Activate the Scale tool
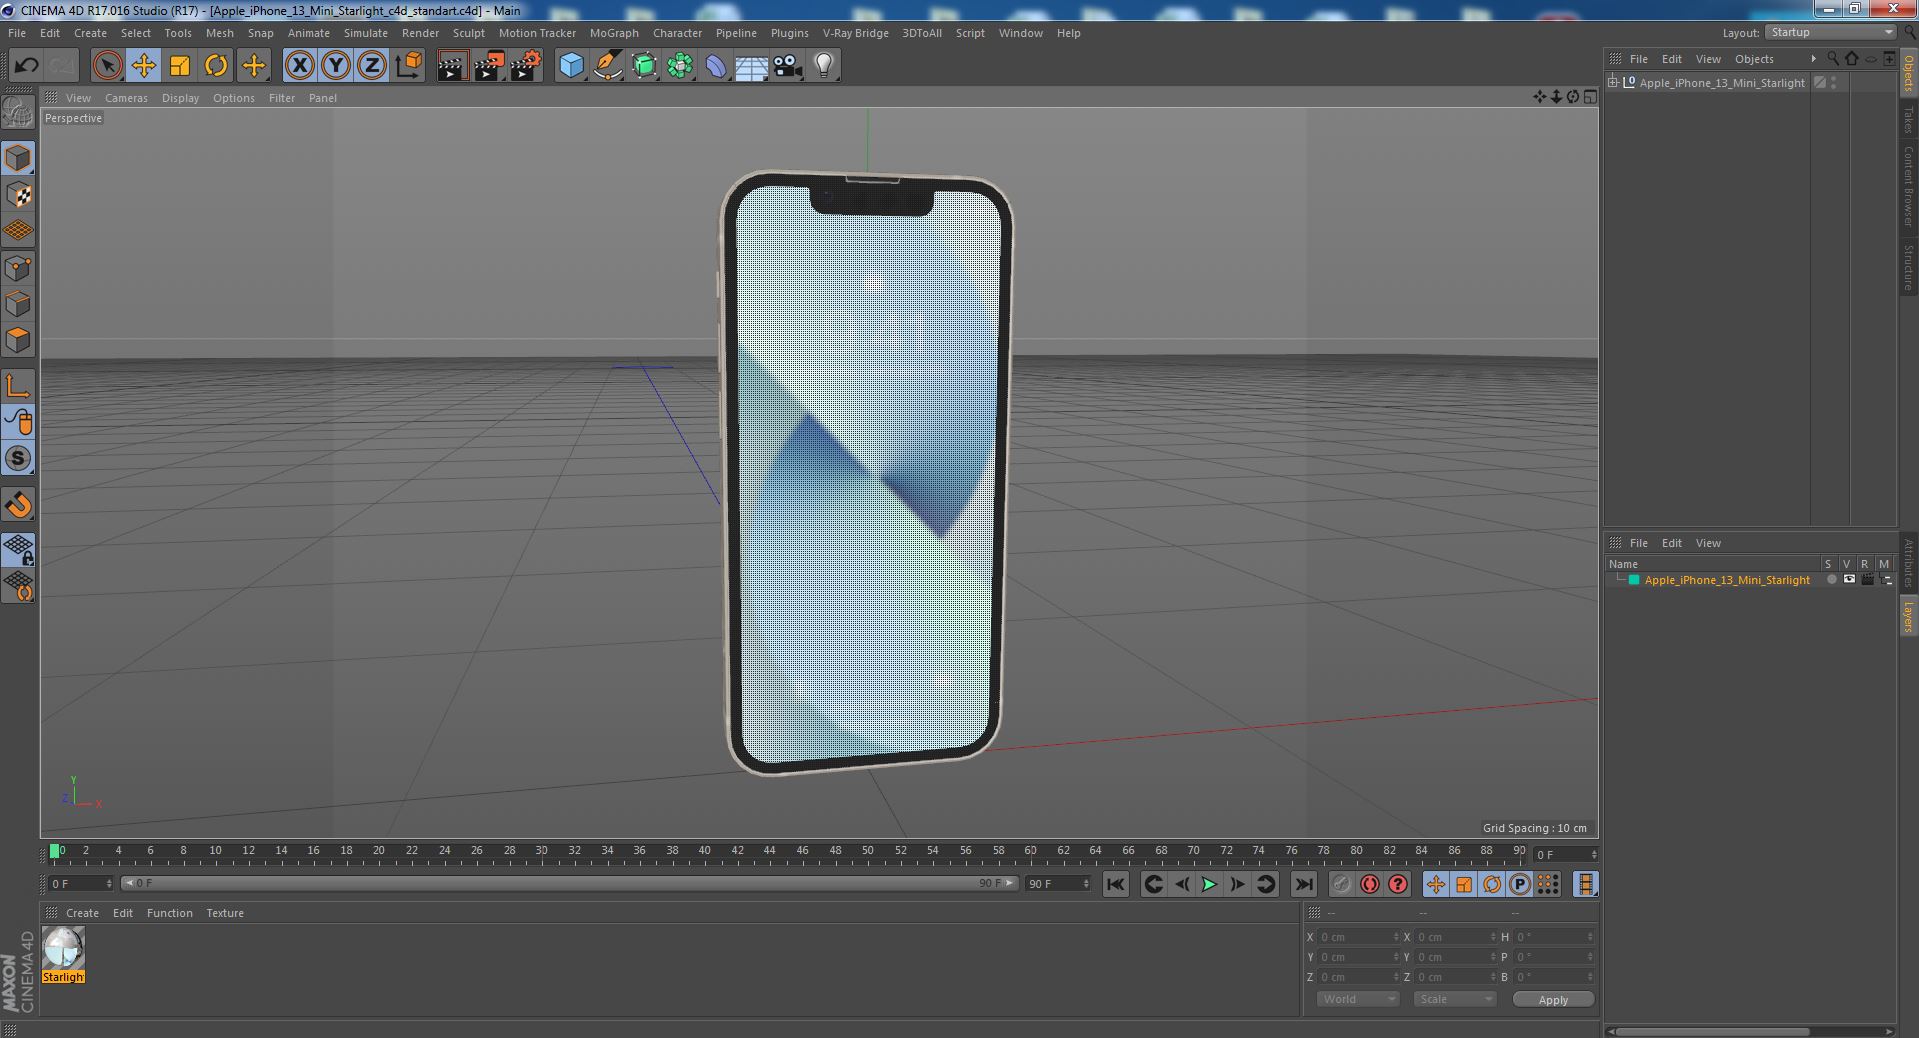The image size is (1919, 1038). click(179, 66)
